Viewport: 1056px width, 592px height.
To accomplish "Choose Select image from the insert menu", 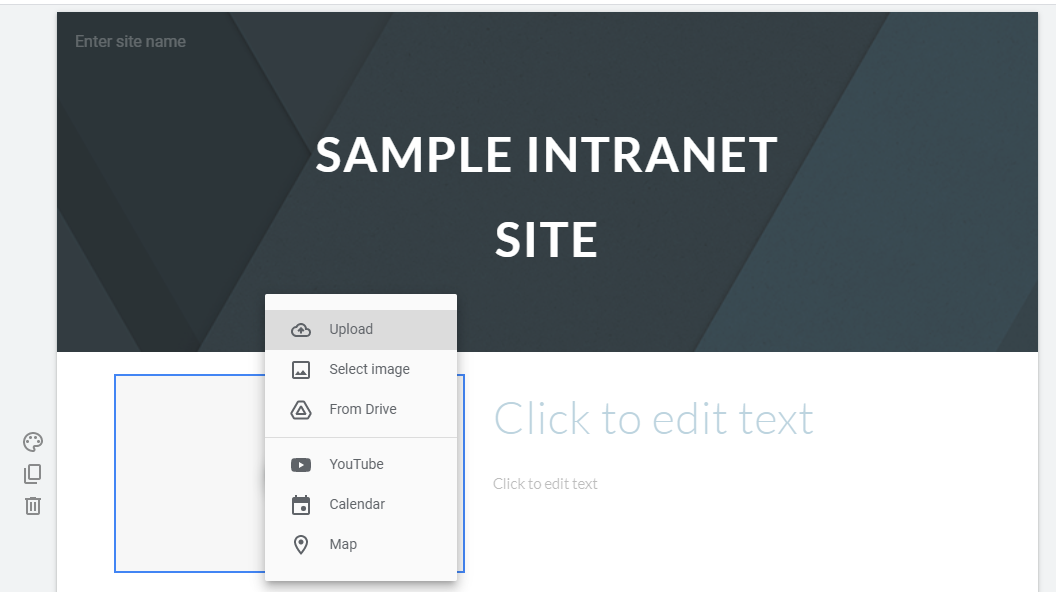I will (x=369, y=369).
